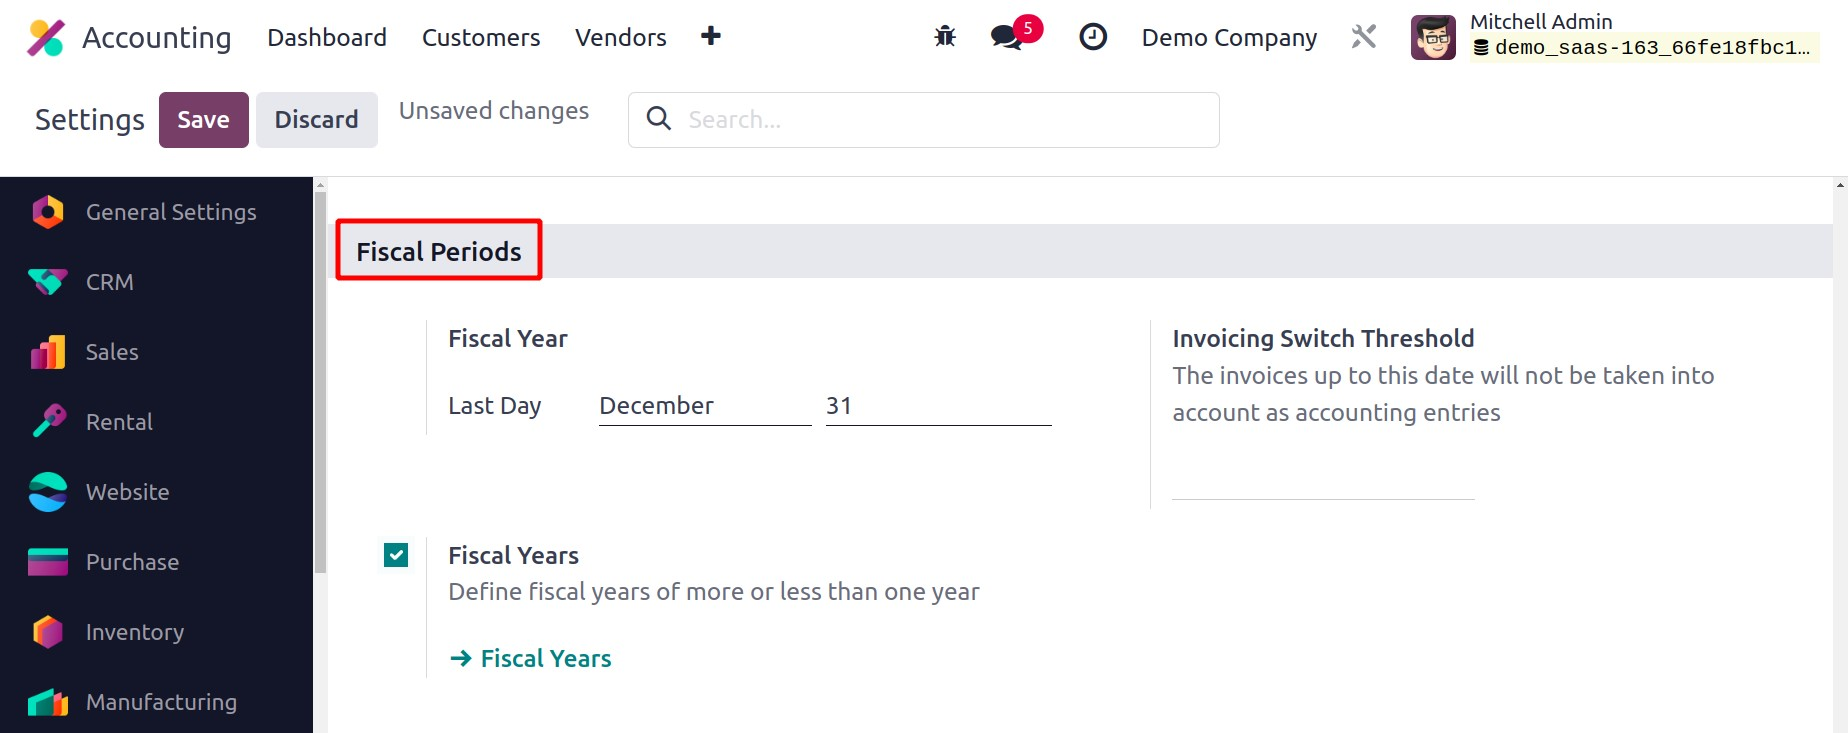Click the Accounting app logo icon
The height and width of the screenshot is (733, 1848).
(46, 38)
